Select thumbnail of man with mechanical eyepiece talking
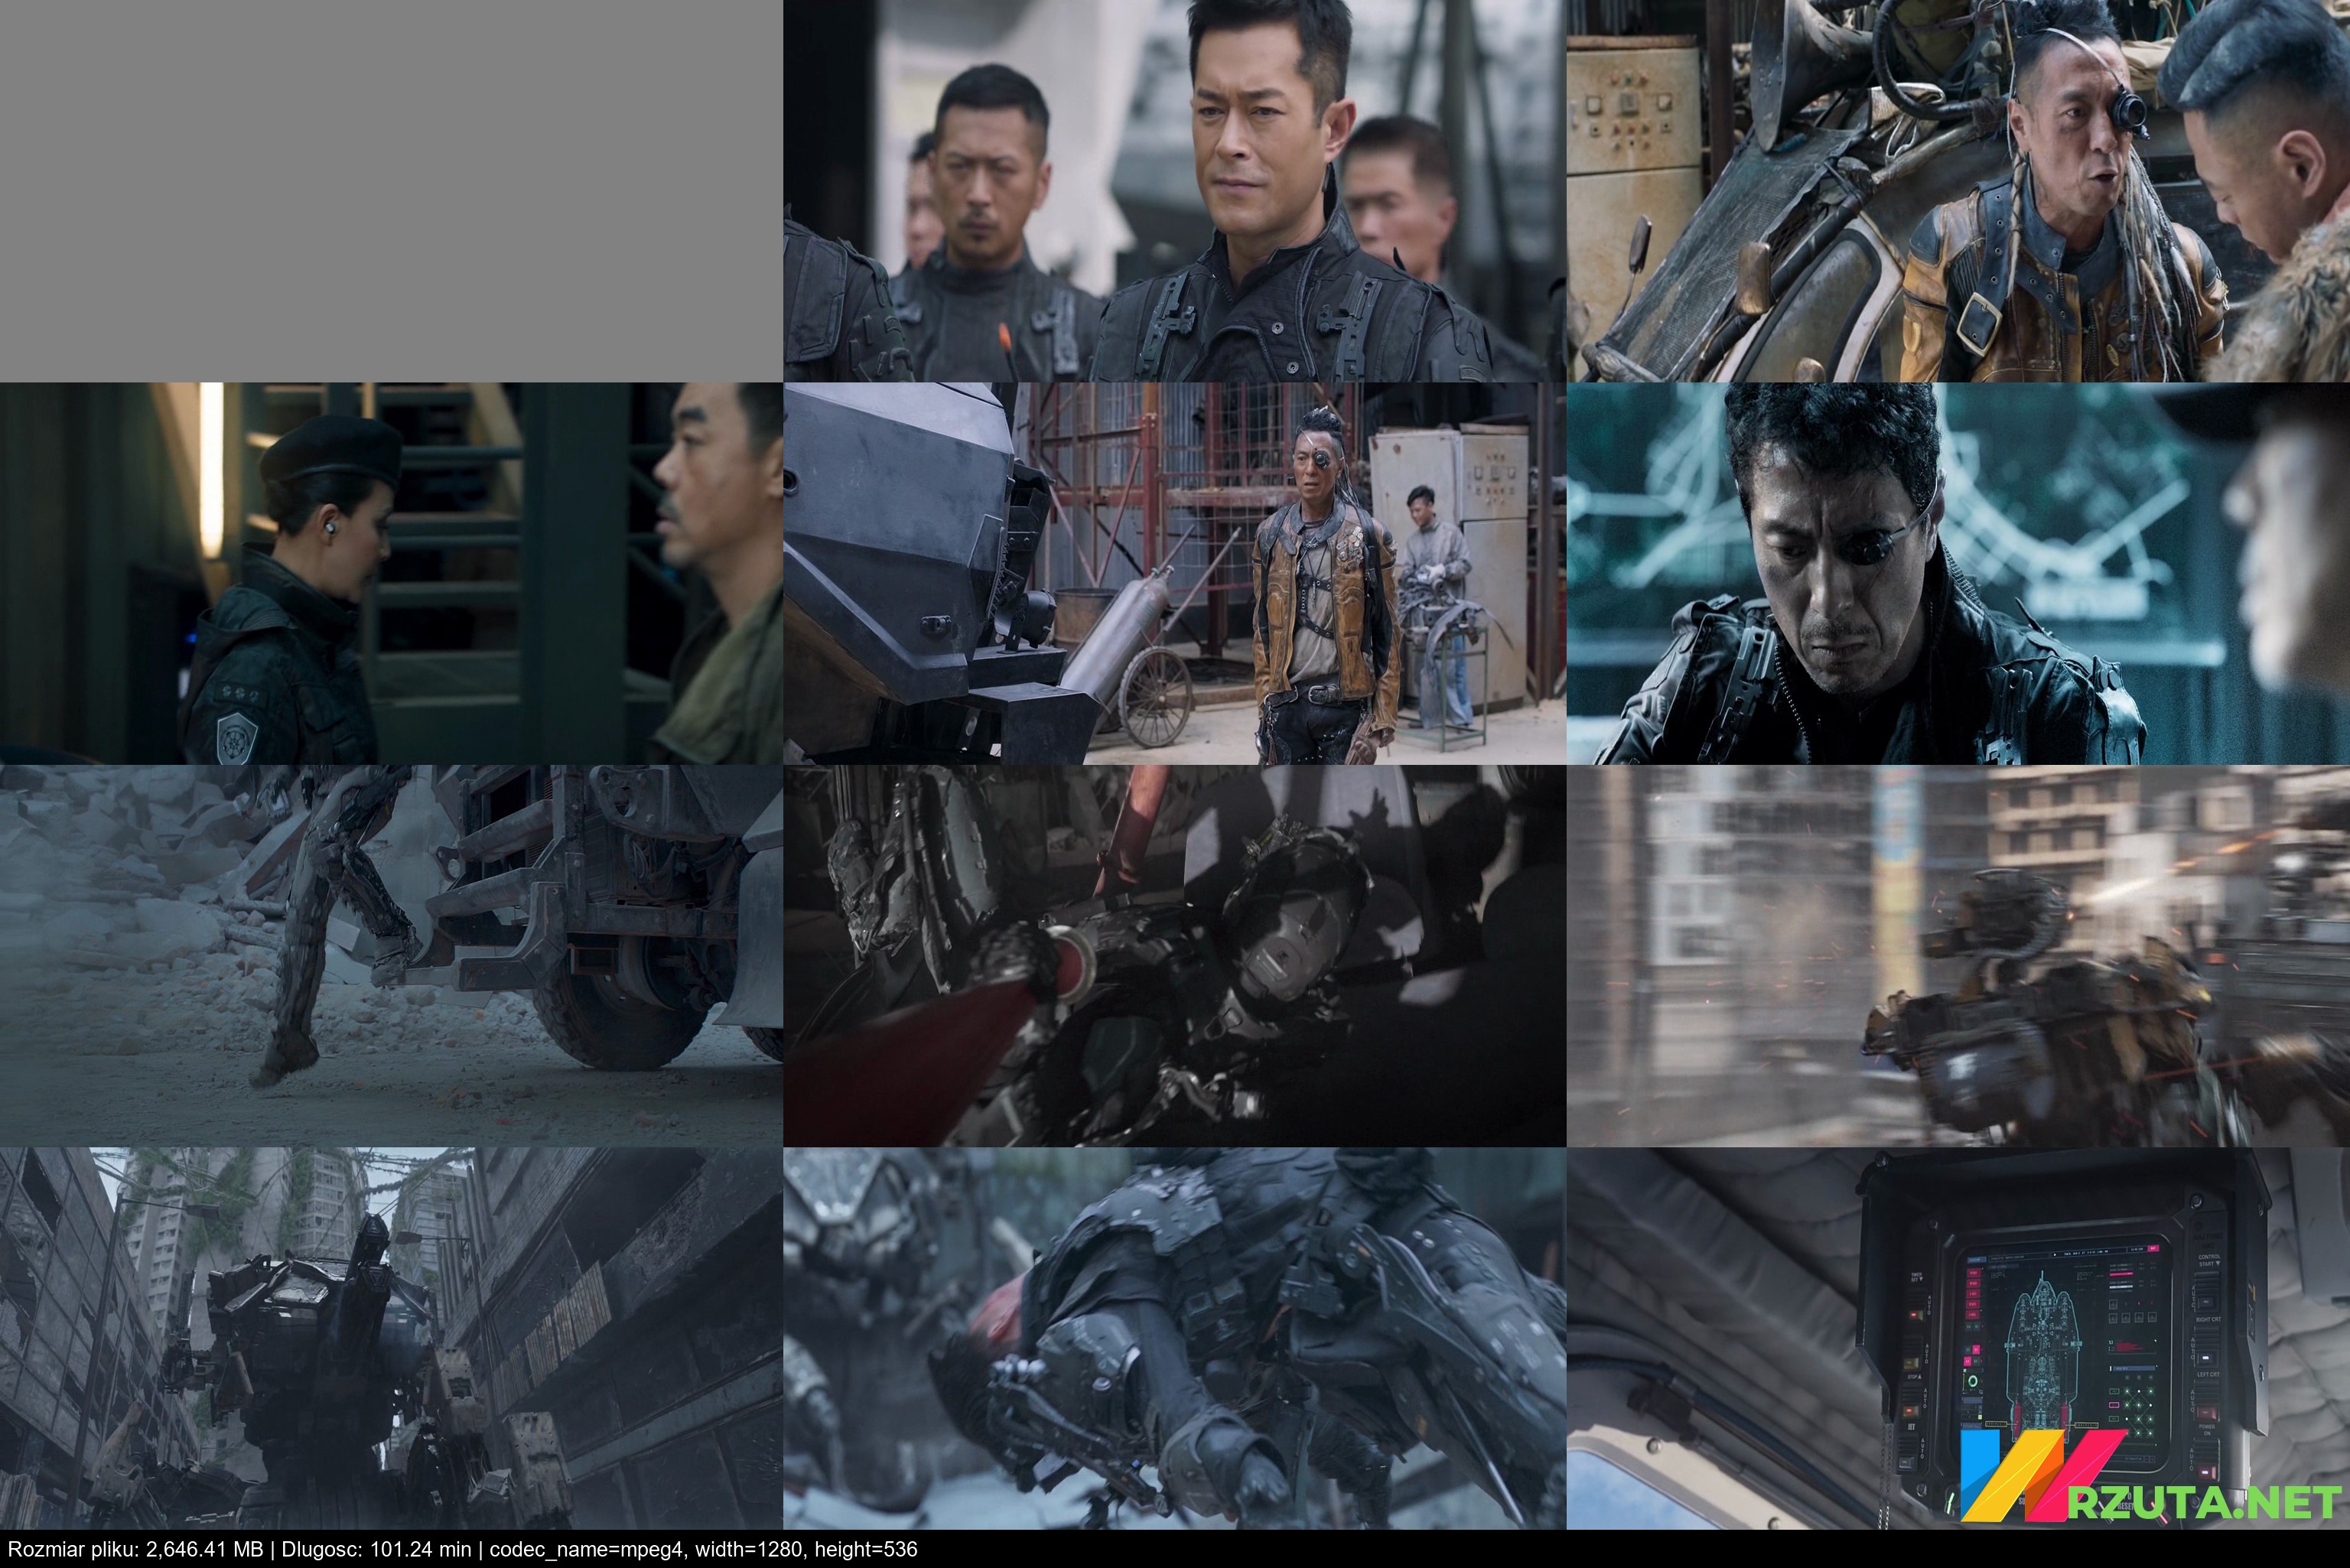 [x=1958, y=190]
